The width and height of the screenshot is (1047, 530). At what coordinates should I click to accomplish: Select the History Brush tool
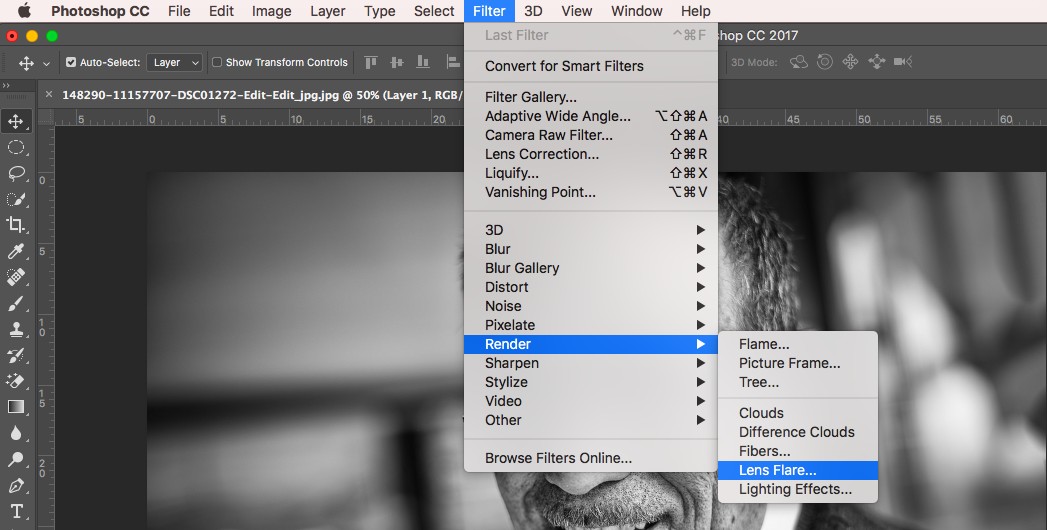point(16,355)
